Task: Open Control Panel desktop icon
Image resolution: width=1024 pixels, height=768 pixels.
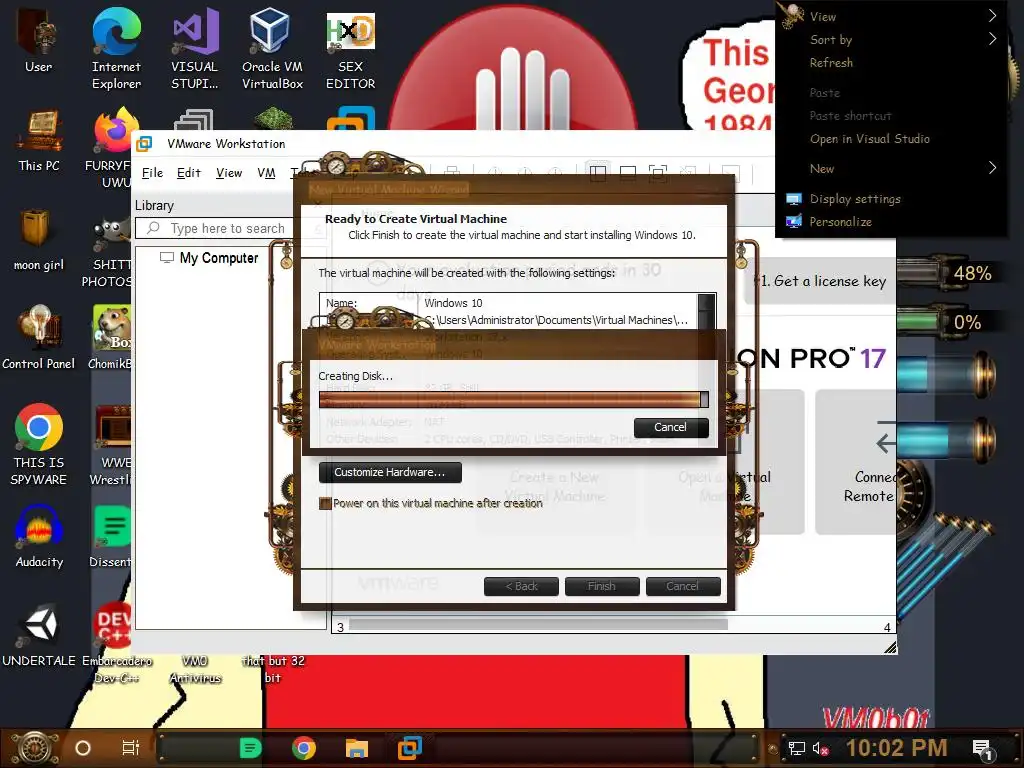Action: click(39, 338)
